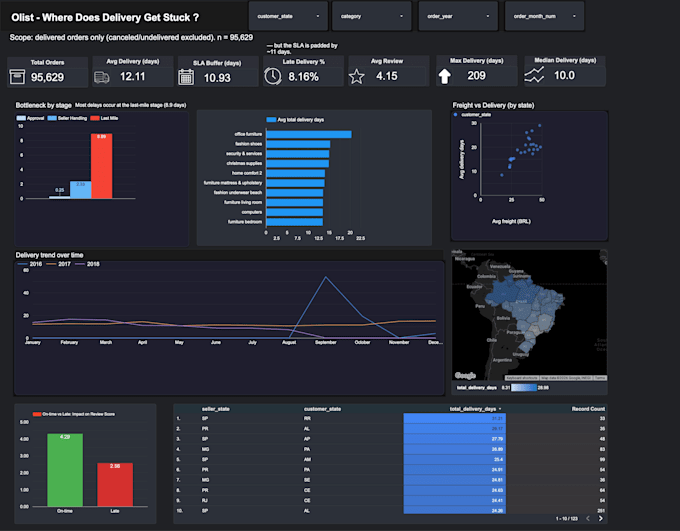The height and width of the screenshot is (531, 680).
Task: Toggle 2017 series in delivery trend legend
Action: click(x=59, y=264)
